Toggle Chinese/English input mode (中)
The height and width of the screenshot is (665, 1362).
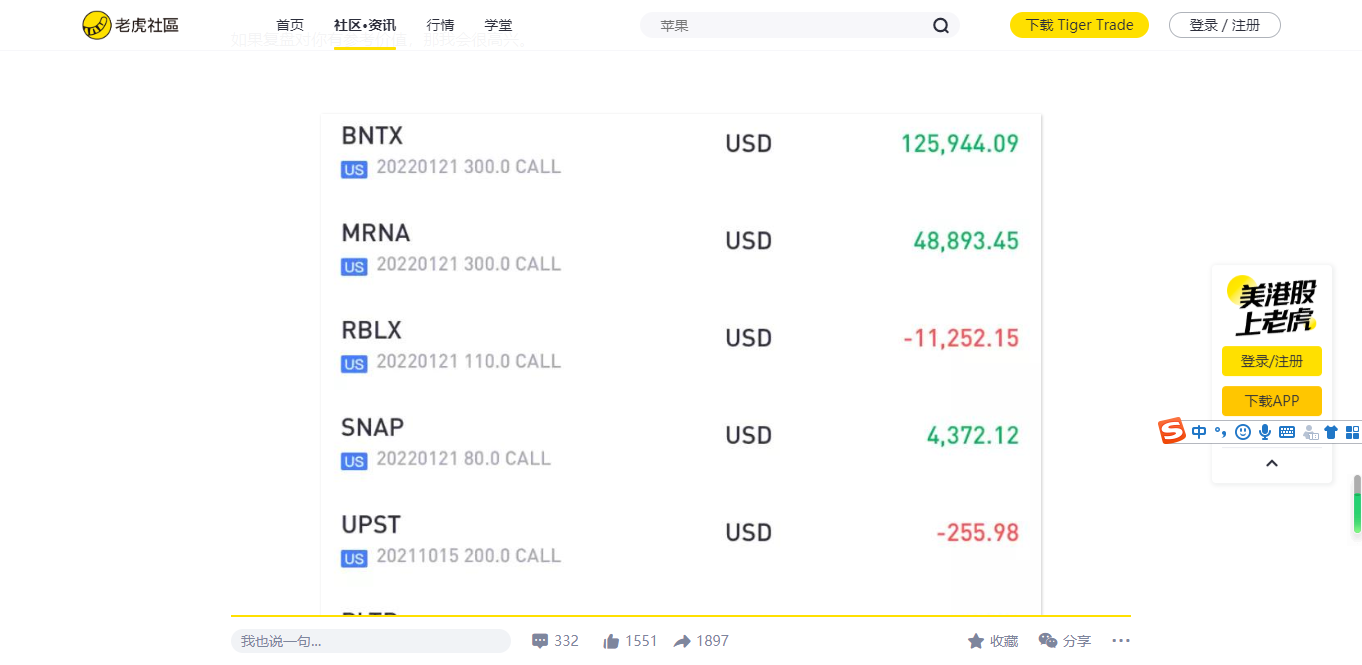click(1199, 432)
